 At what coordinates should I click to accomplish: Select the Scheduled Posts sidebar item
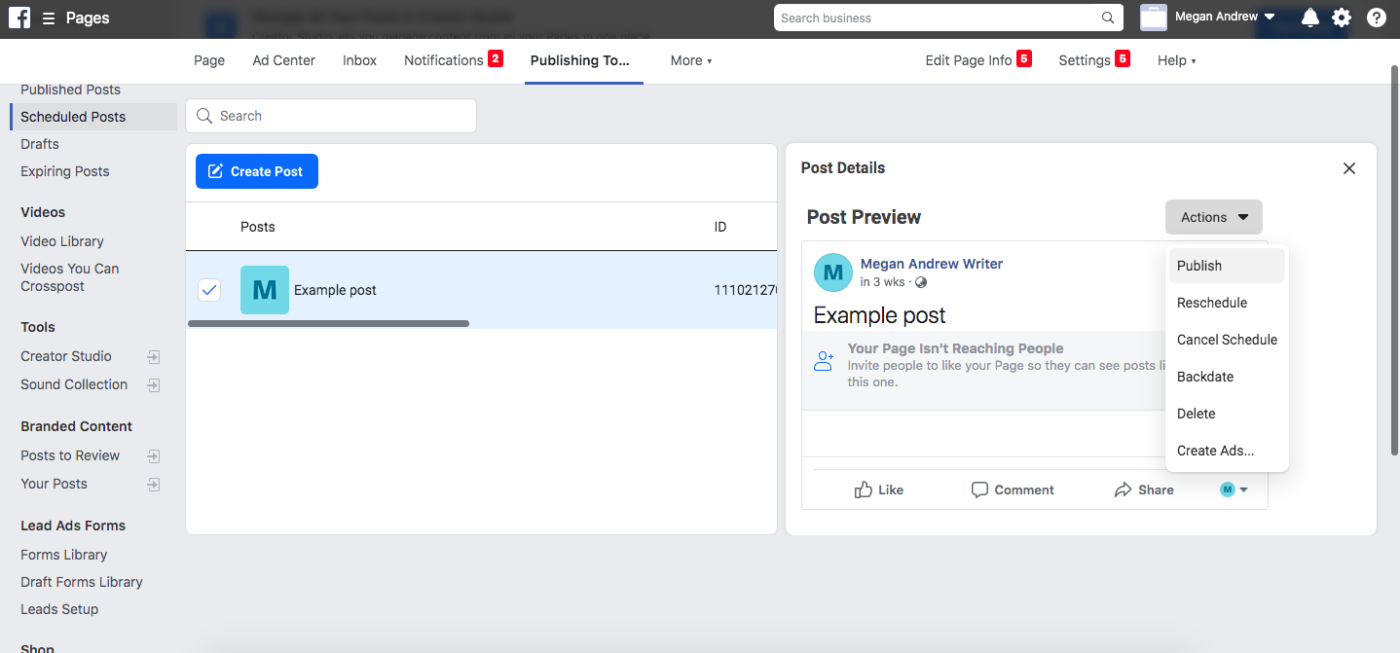click(73, 116)
